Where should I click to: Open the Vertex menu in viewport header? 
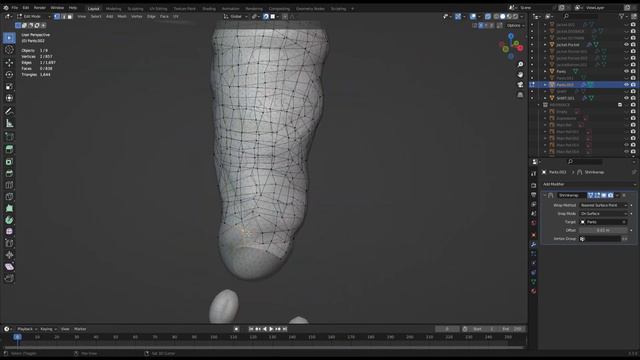(x=137, y=16)
